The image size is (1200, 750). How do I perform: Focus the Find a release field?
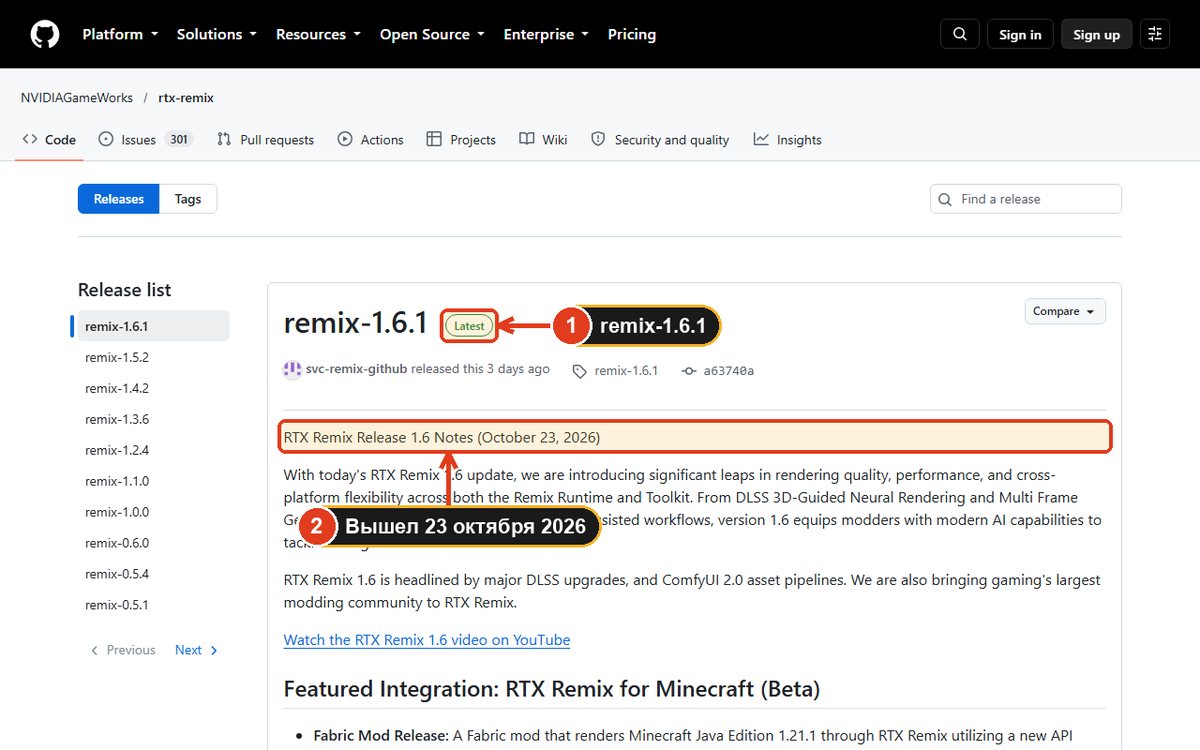point(1026,199)
